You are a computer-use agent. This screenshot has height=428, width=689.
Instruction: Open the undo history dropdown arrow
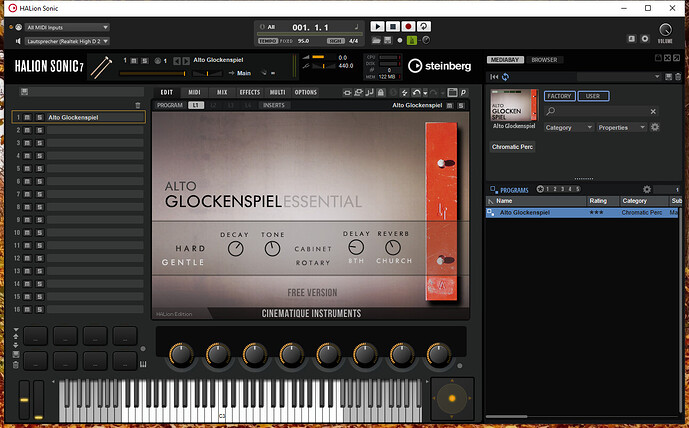pyautogui.click(x=425, y=93)
